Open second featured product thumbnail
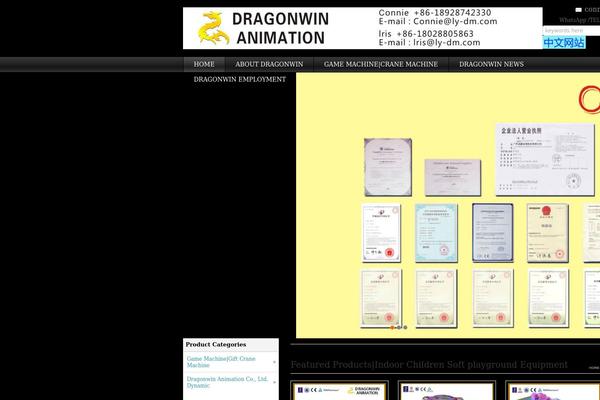The width and height of the screenshot is (600, 400). coord(447,390)
